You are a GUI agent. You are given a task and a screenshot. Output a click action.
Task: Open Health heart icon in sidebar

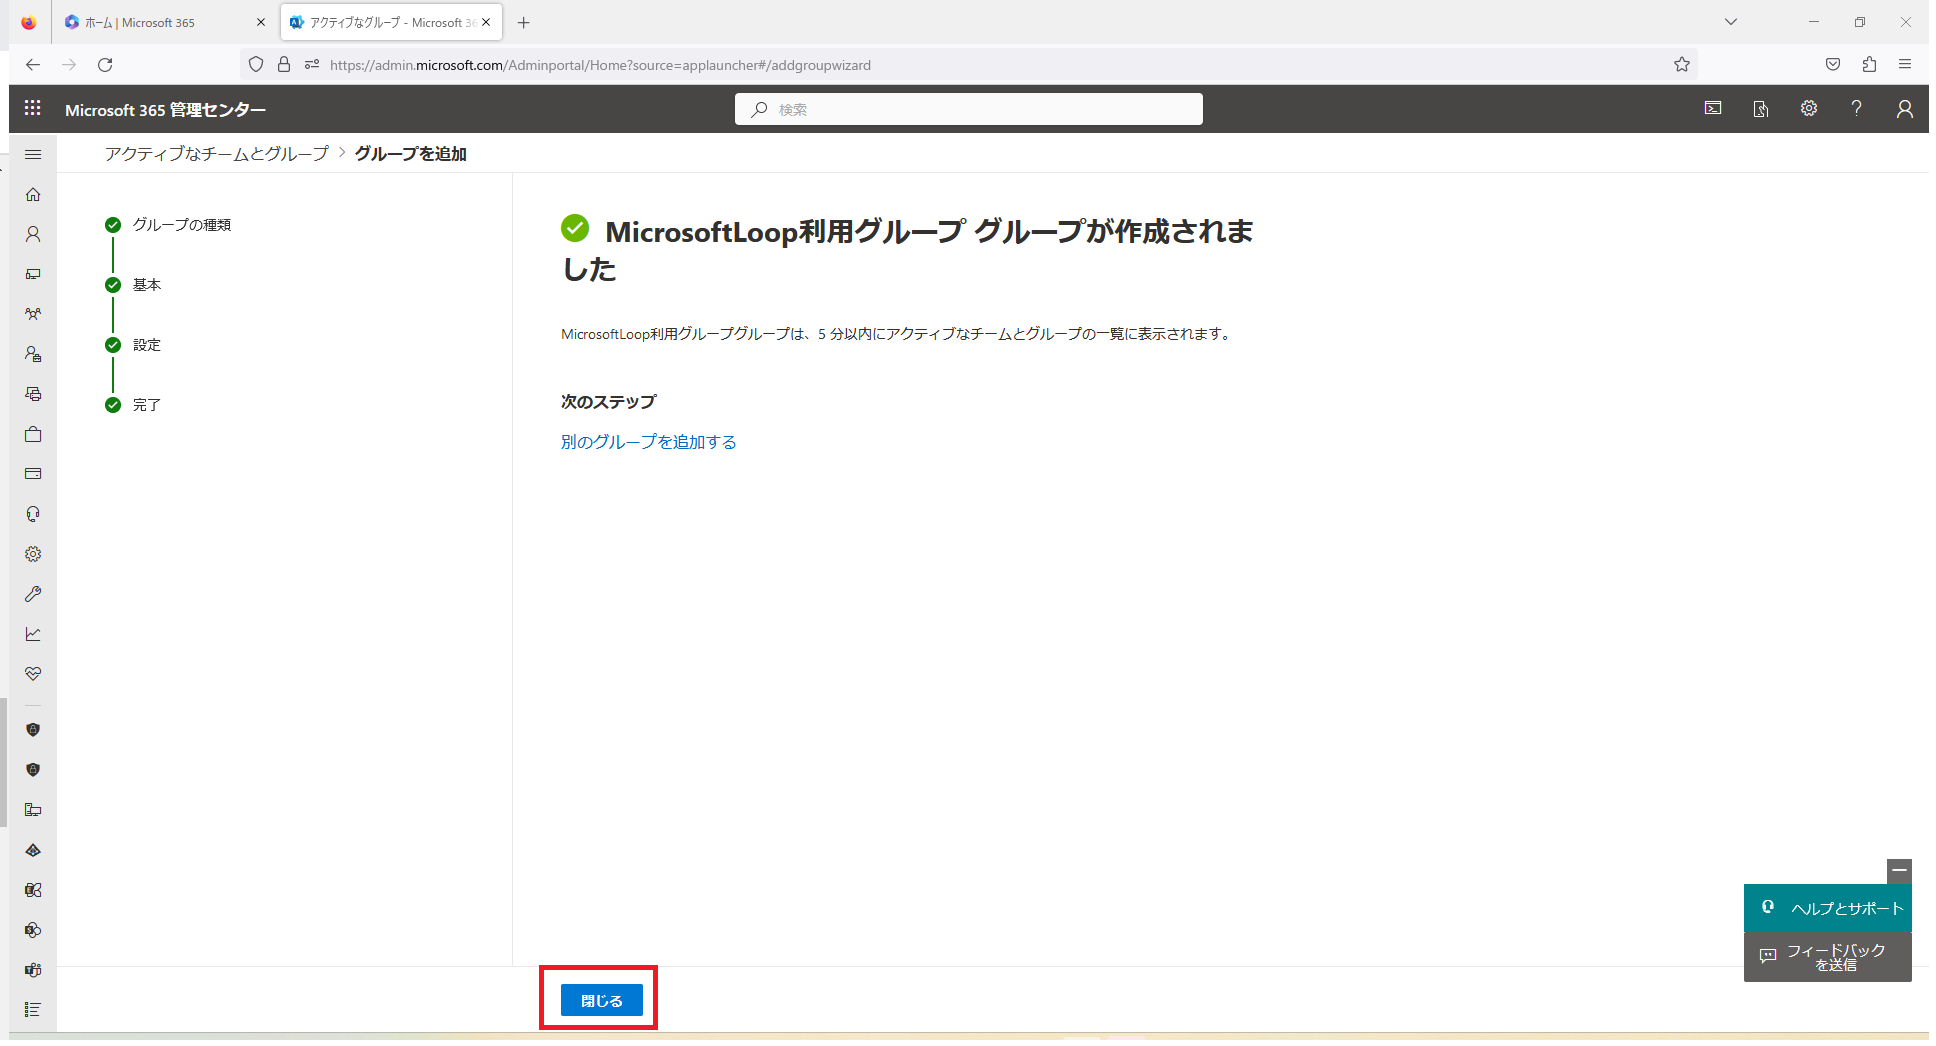tap(33, 674)
